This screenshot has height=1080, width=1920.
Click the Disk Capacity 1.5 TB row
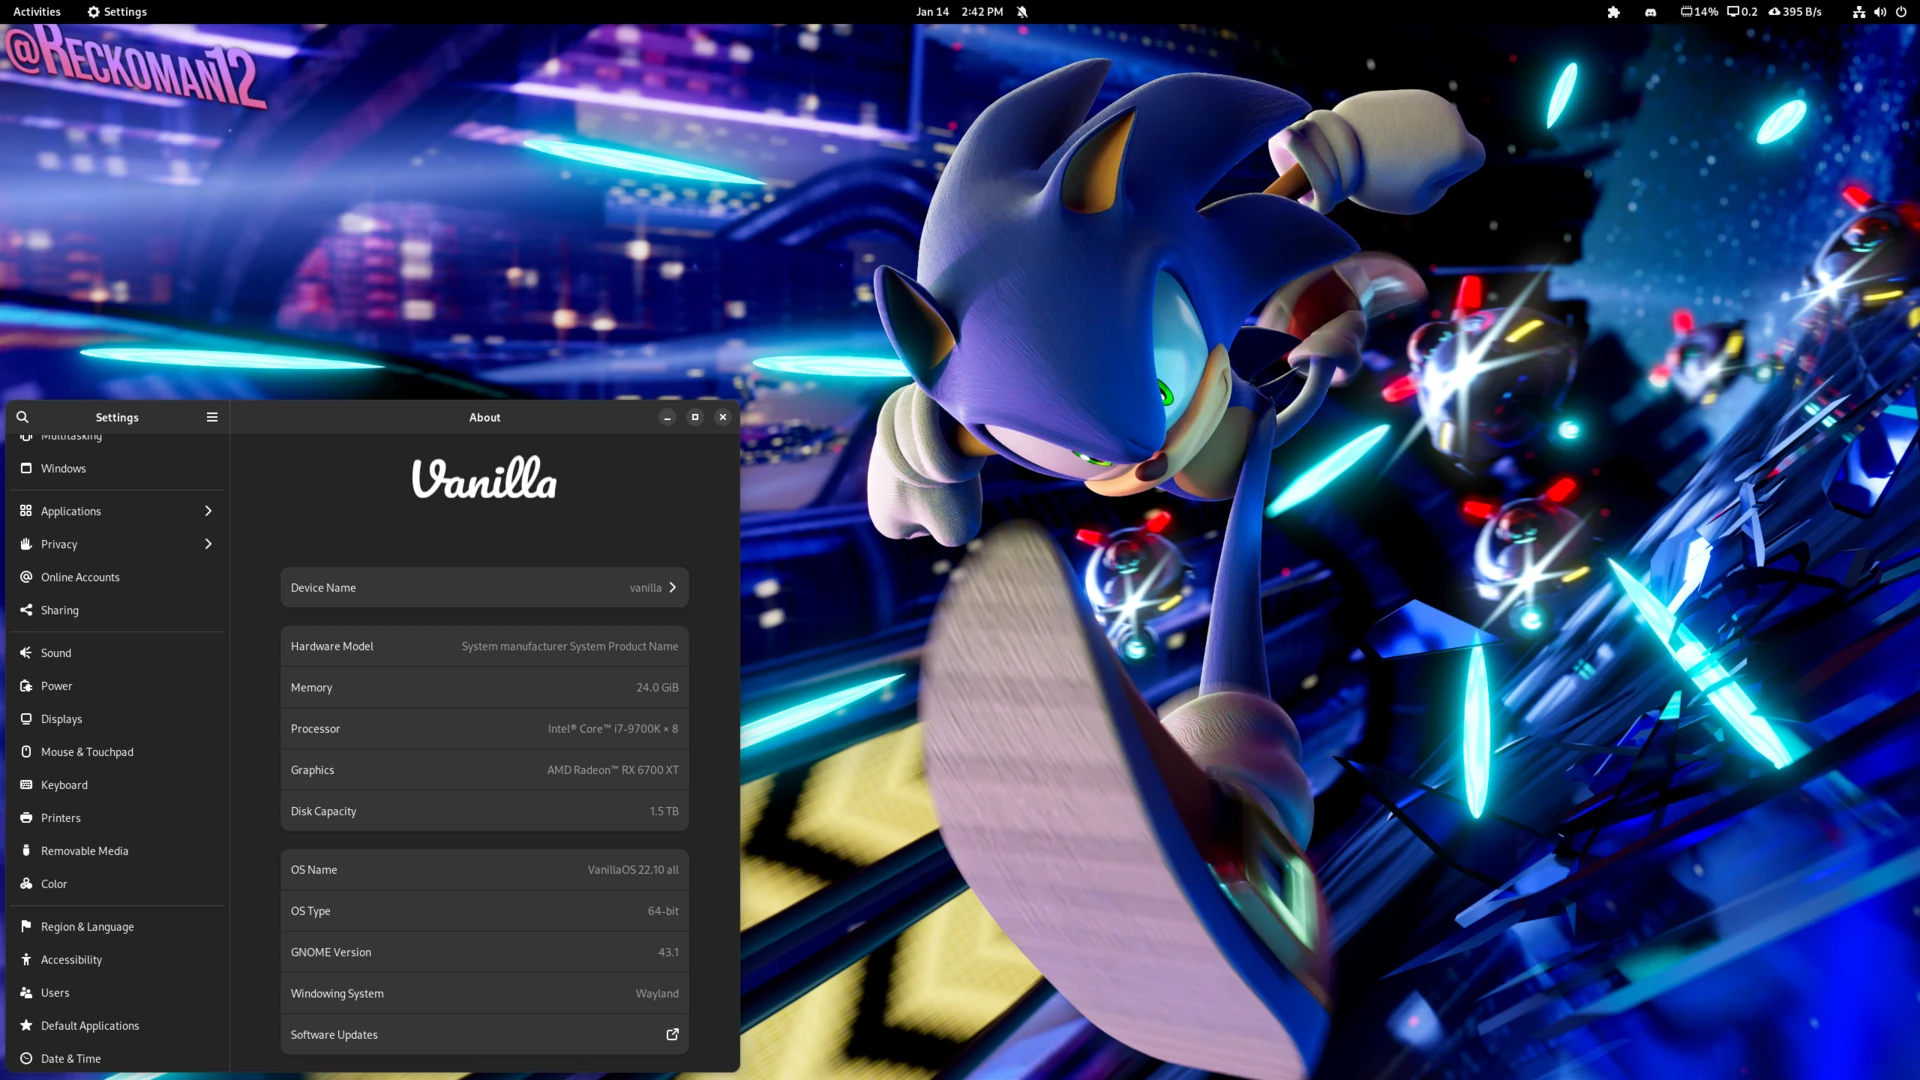click(485, 811)
